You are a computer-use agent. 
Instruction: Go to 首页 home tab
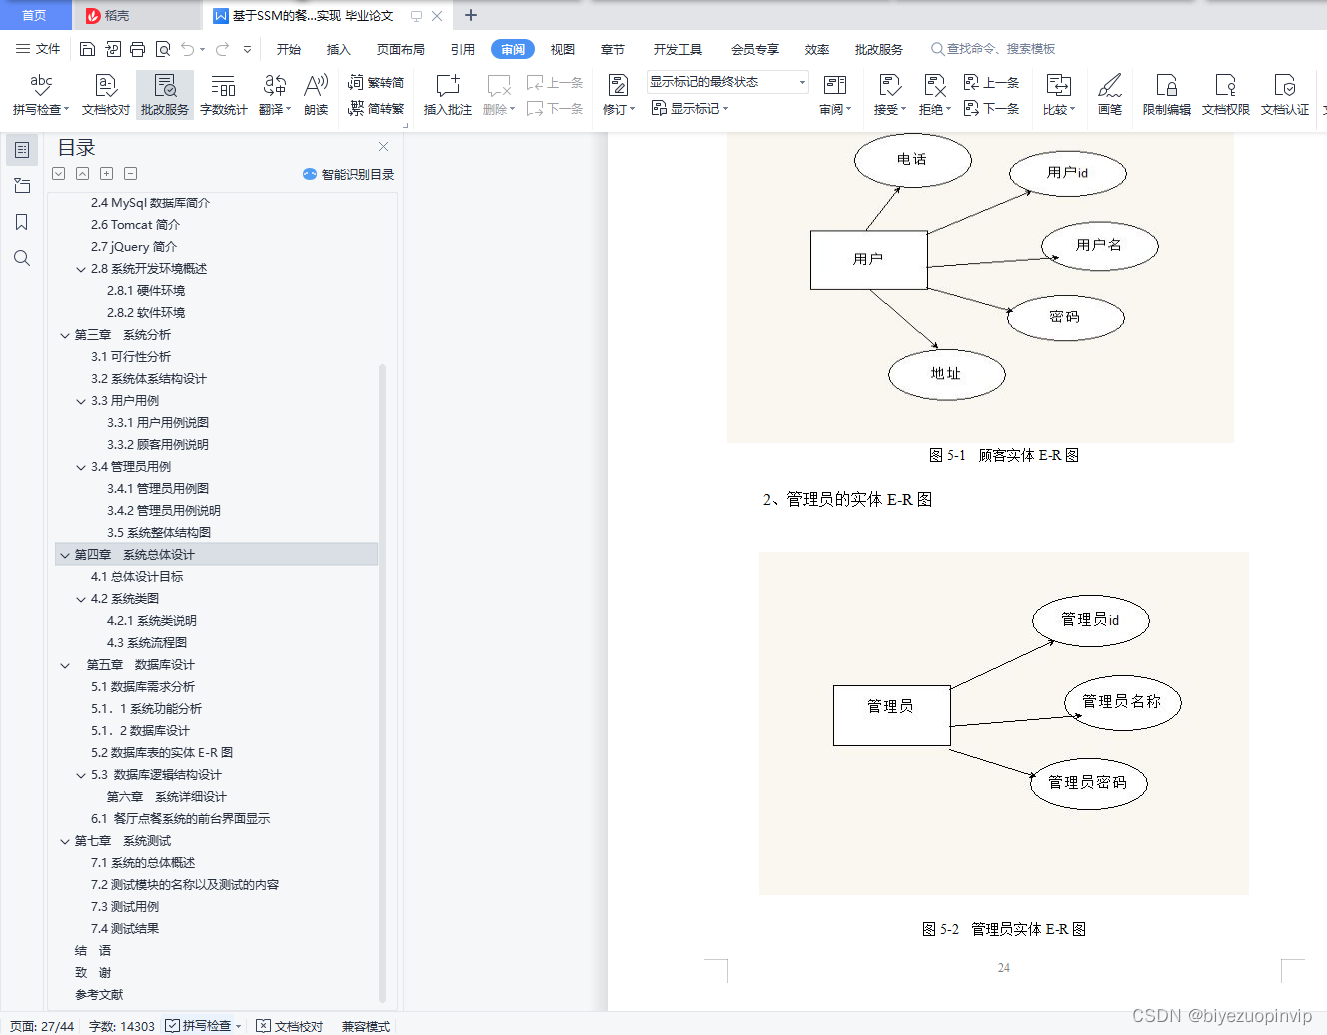[x=35, y=15]
